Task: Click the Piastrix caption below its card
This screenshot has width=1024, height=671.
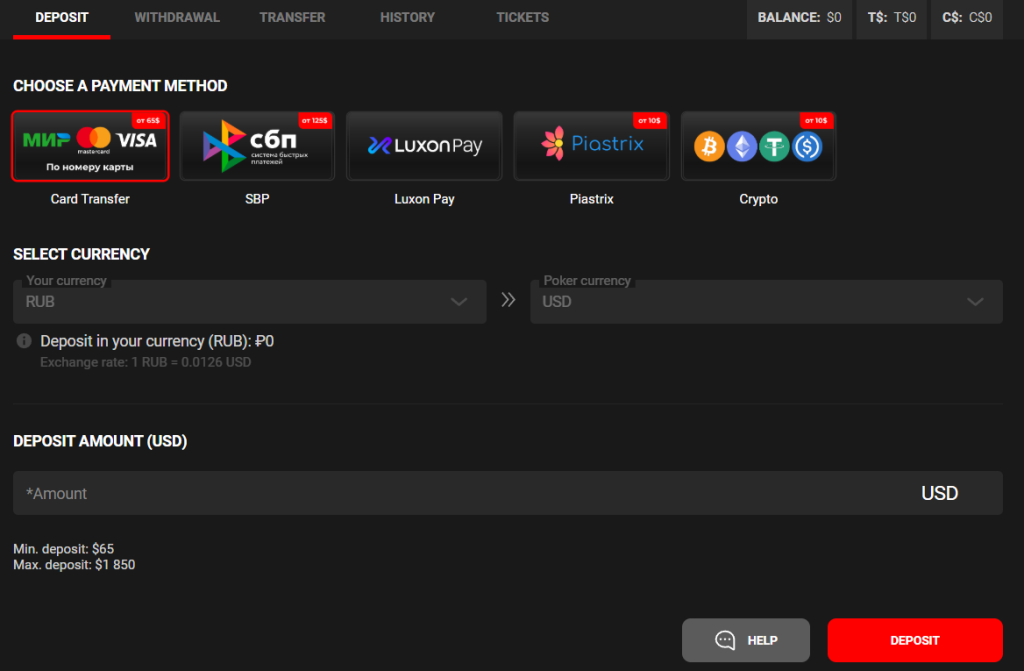Action: [592, 199]
